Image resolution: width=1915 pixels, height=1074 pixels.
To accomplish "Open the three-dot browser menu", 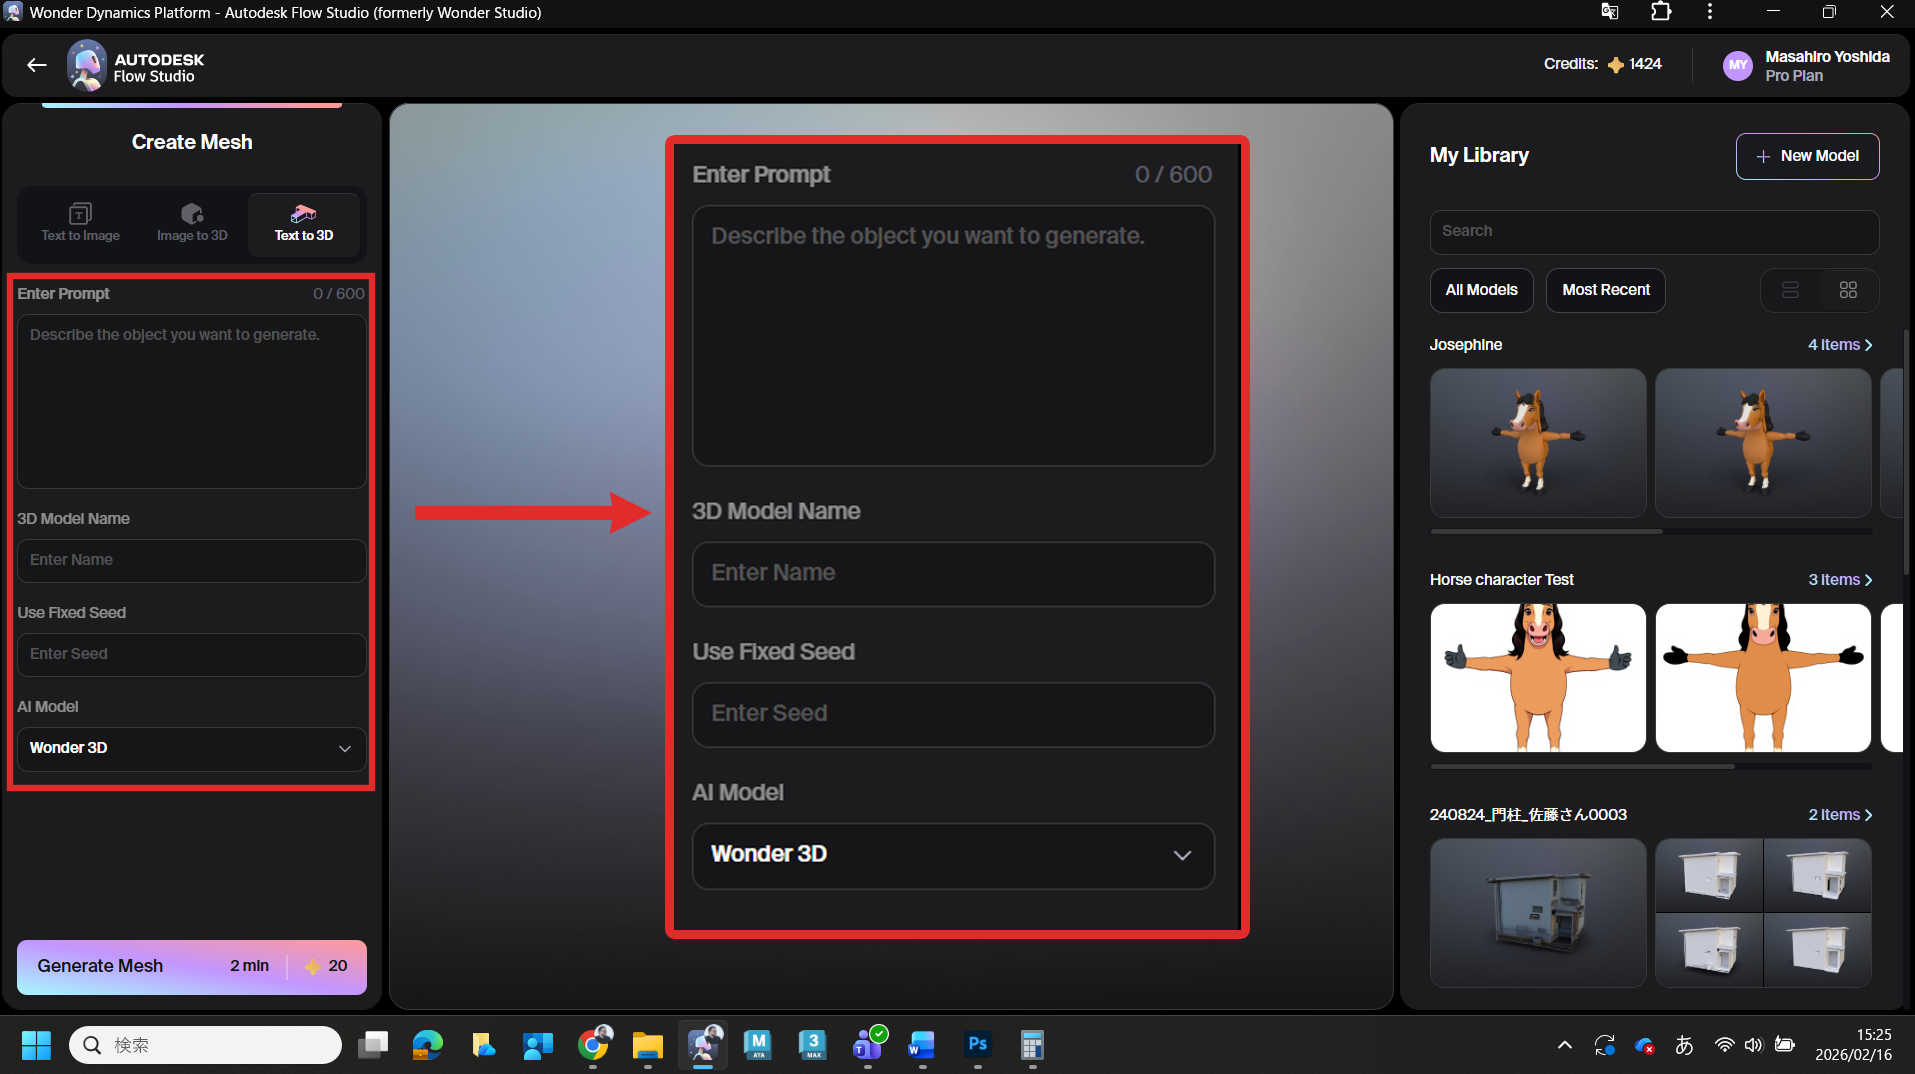I will pos(1710,12).
